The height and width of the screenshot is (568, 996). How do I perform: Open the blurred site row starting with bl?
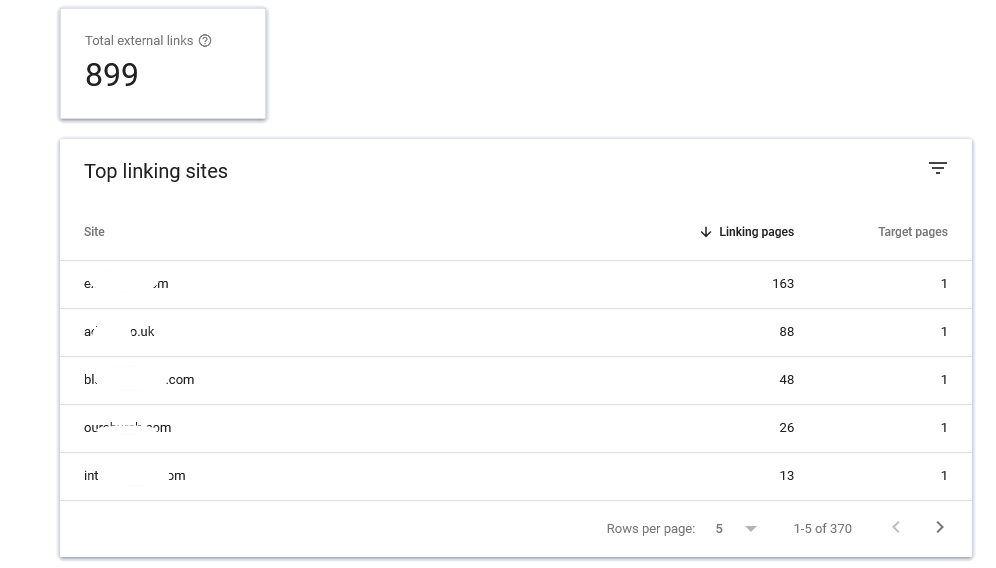[516, 381]
